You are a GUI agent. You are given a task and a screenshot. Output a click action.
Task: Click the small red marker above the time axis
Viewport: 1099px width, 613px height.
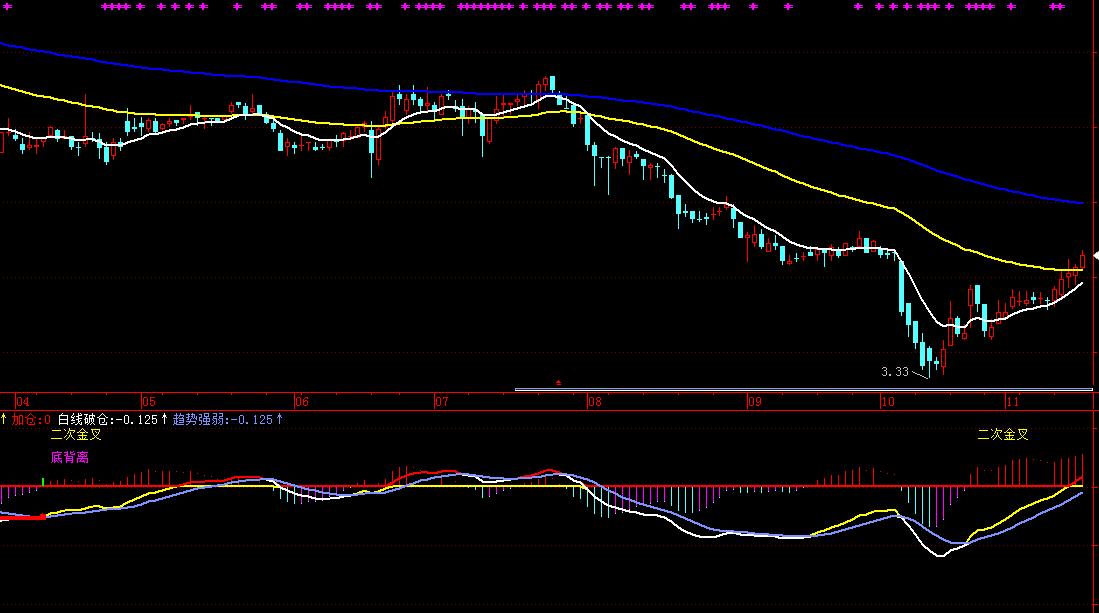click(558, 382)
